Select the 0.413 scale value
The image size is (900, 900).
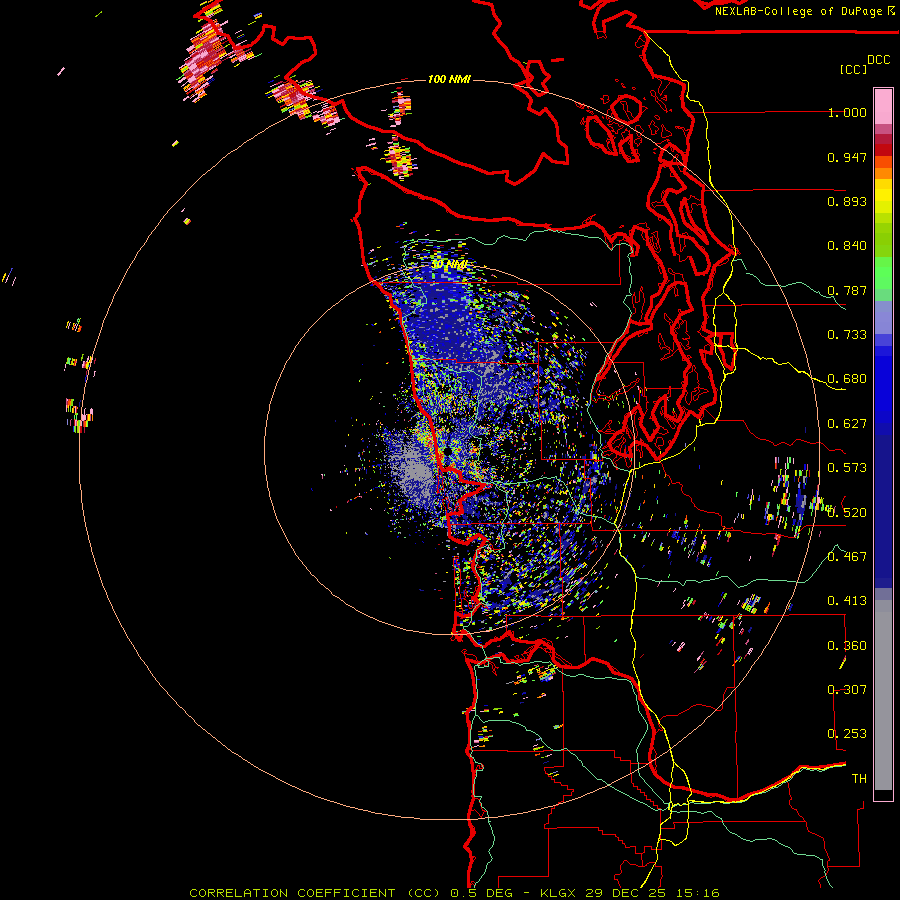[x=847, y=601]
